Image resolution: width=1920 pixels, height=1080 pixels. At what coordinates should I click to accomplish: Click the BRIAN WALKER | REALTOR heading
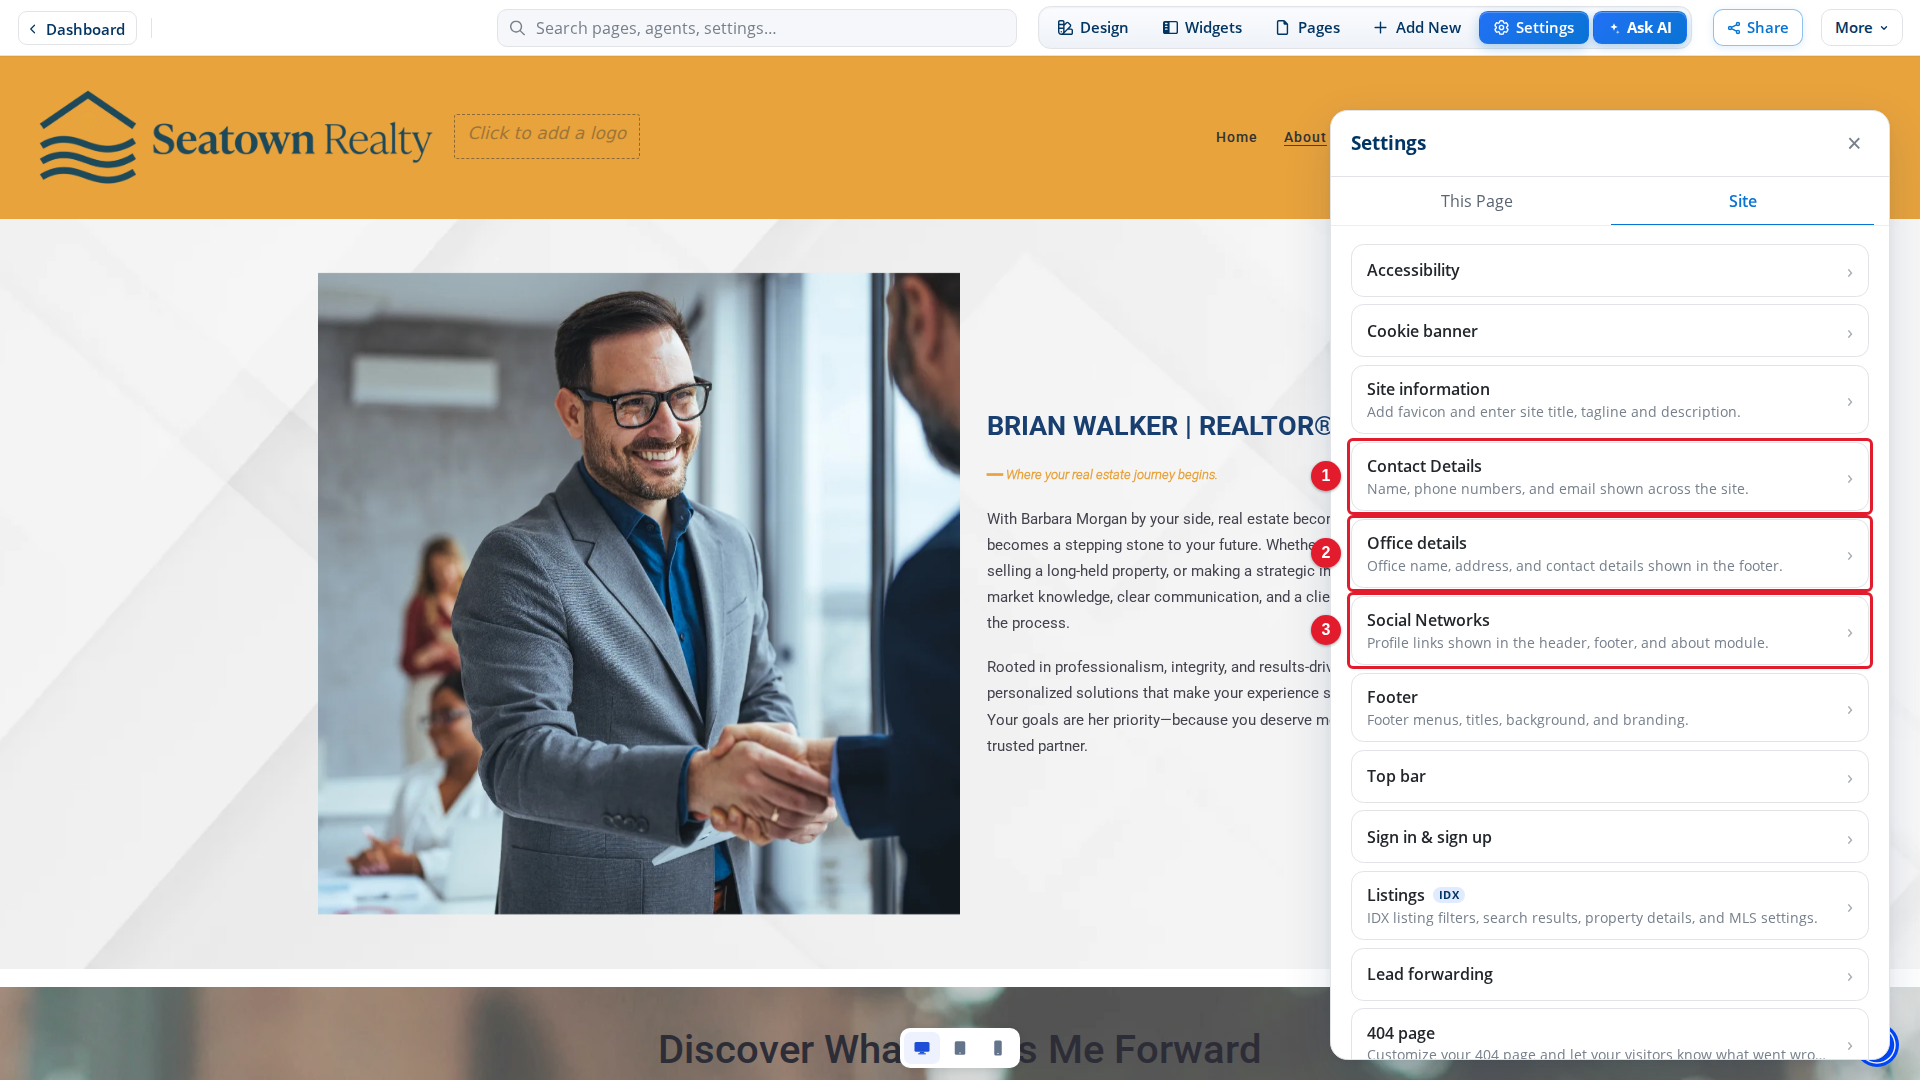point(1159,426)
